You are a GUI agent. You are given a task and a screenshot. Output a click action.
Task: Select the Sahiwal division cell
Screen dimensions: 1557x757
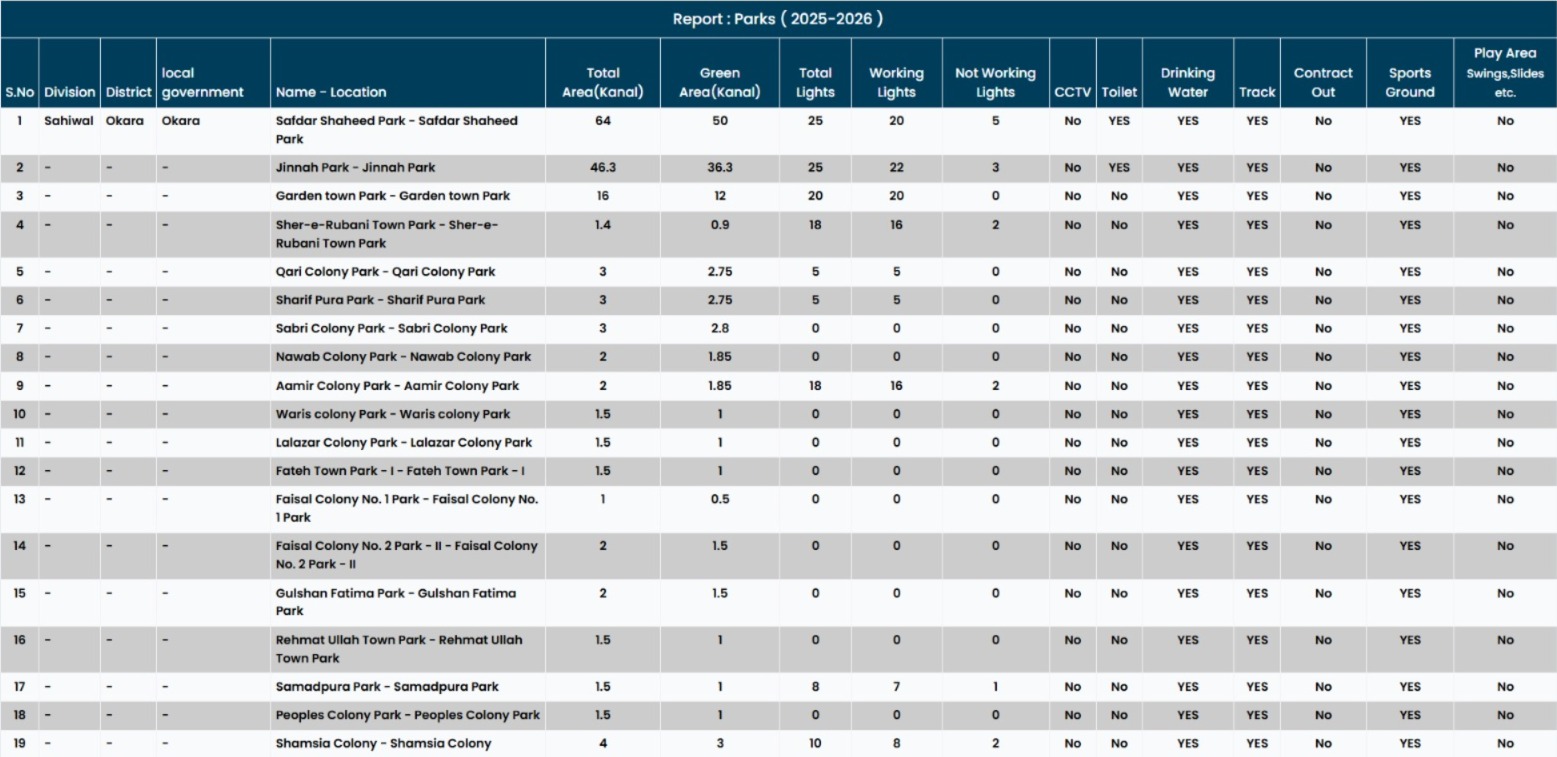[68, 121]
